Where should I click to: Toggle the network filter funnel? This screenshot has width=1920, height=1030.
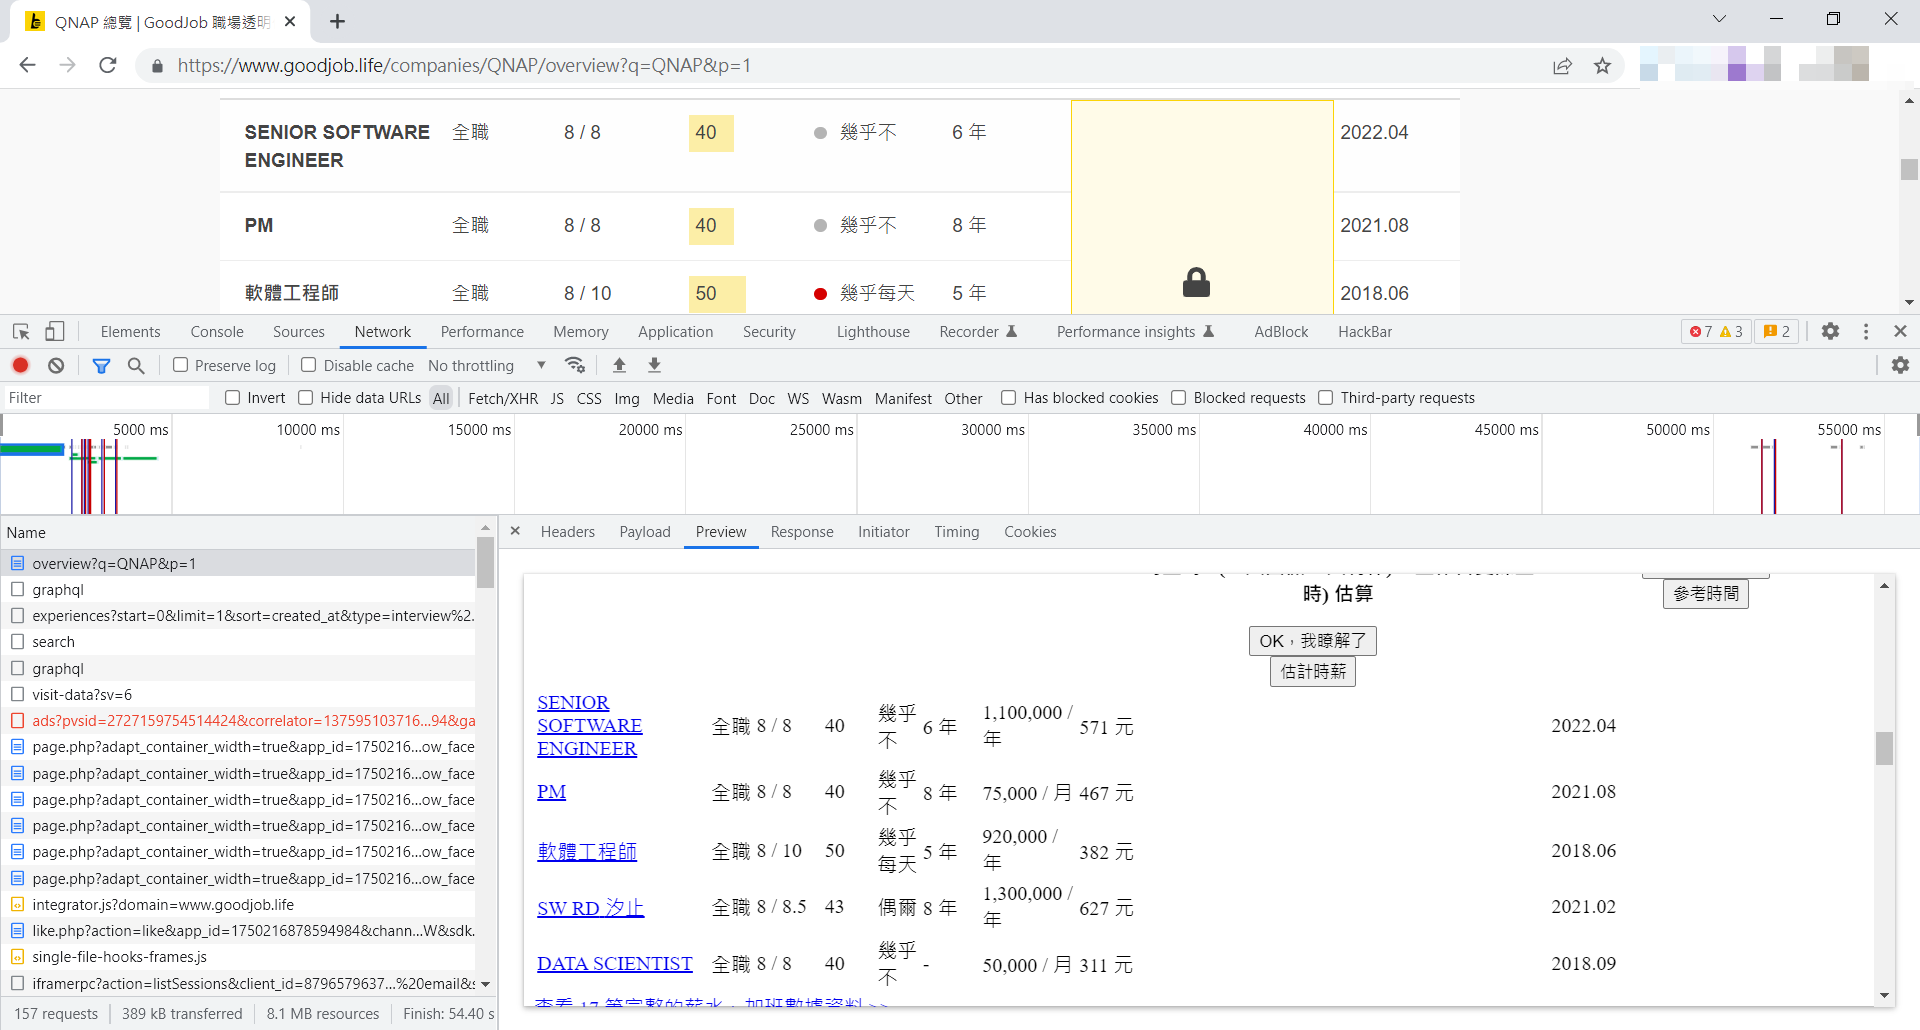[x=101, y=365]
